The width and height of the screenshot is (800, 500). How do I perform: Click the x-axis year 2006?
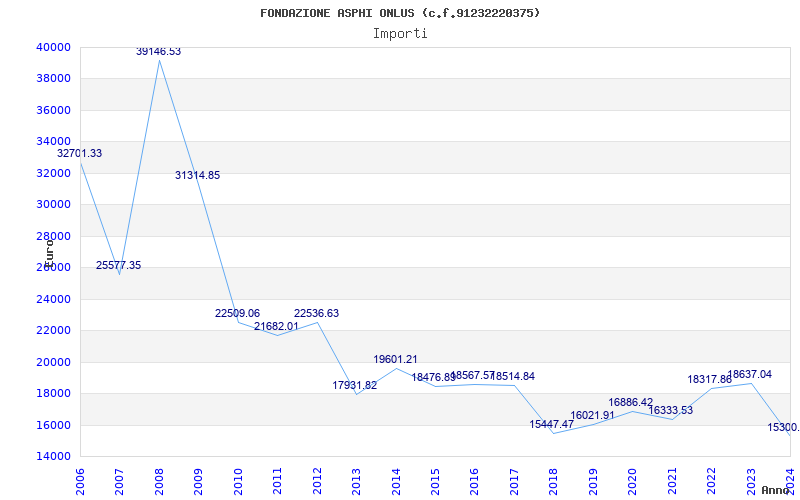coord(80,482)
